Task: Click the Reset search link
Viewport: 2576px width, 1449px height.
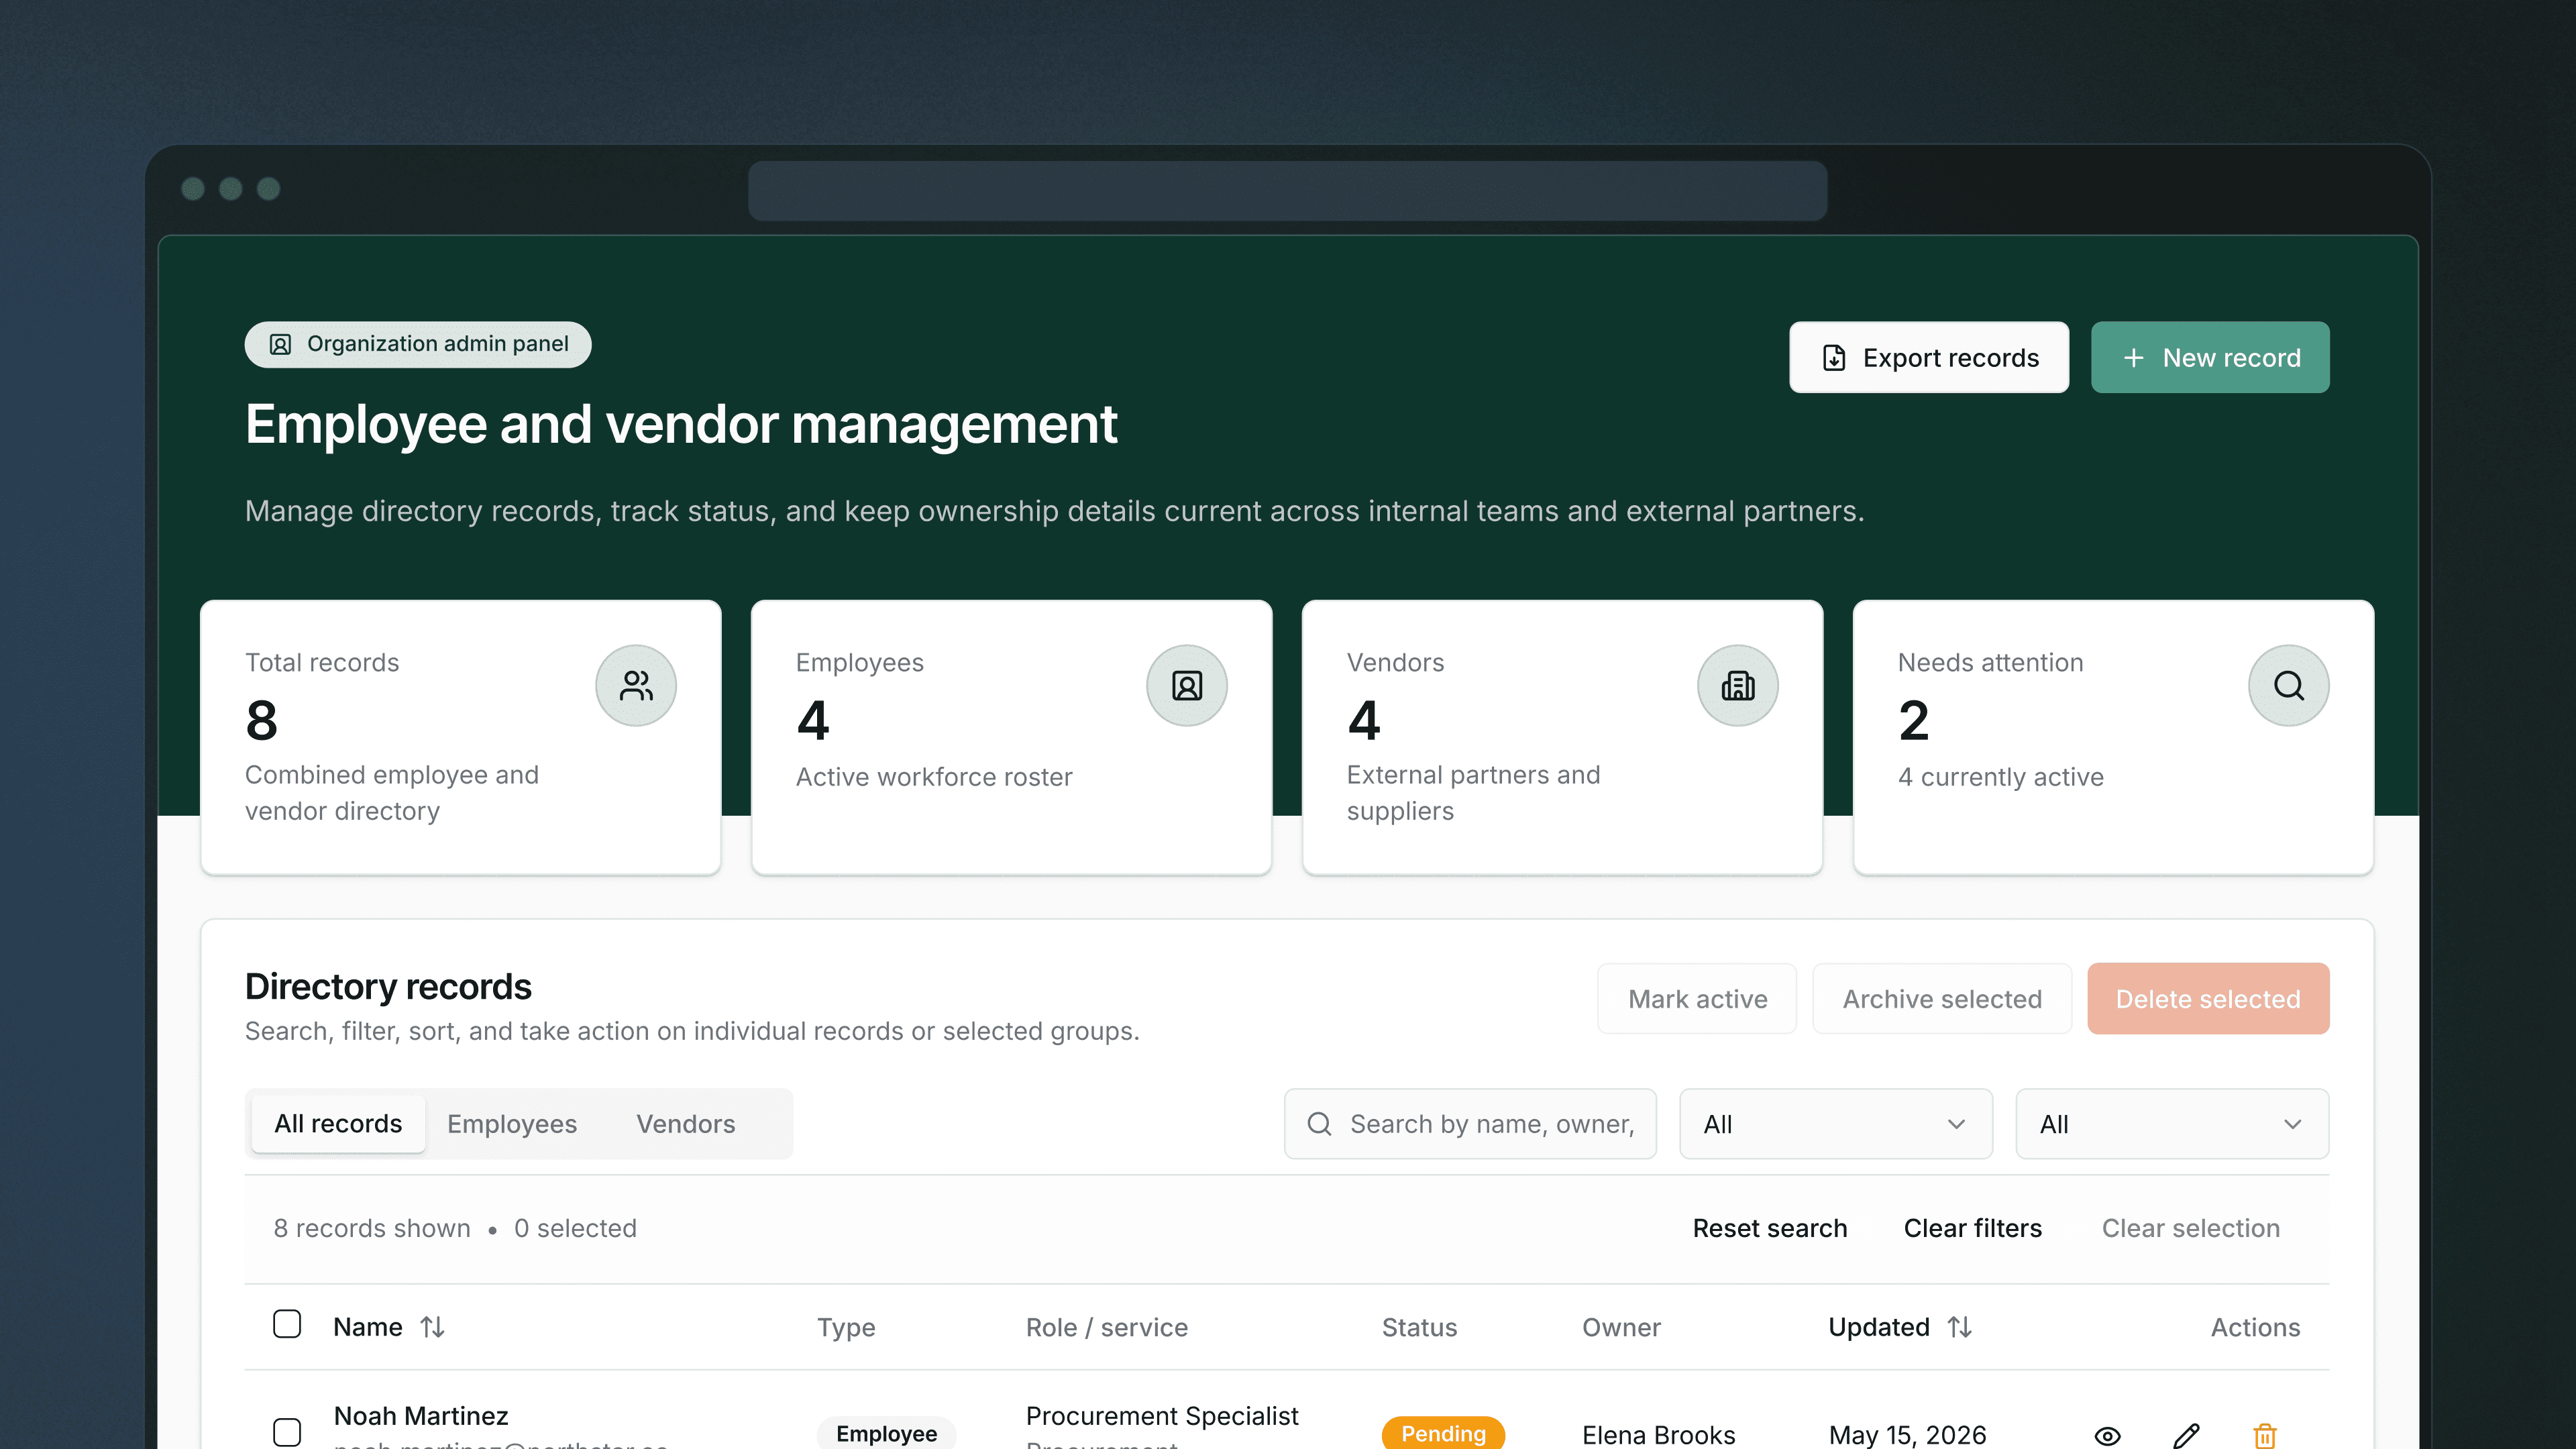Action: 1769,1228
